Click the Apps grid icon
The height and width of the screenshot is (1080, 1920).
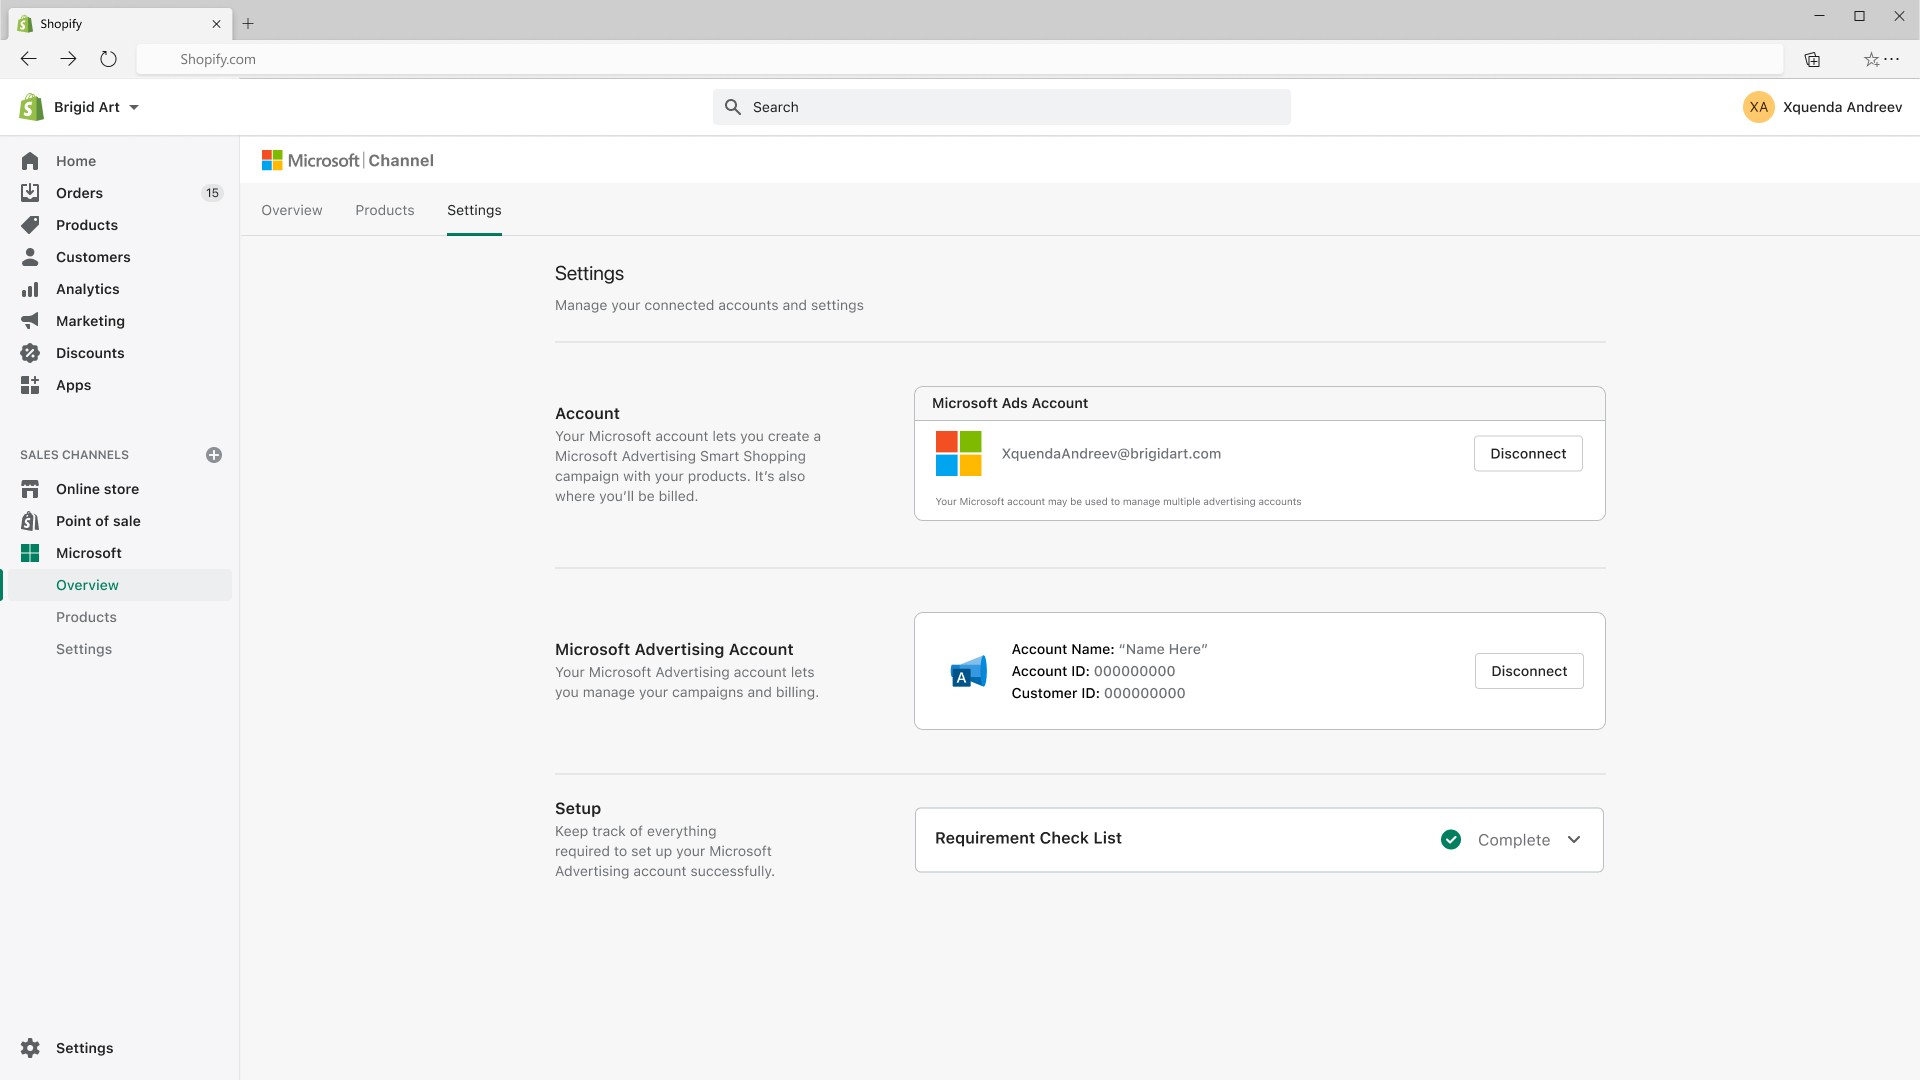coord(30,385)
